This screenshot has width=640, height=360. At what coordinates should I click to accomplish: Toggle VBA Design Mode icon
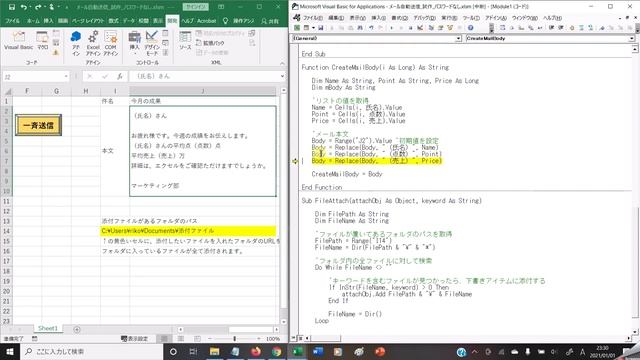(x=420, y=28)
